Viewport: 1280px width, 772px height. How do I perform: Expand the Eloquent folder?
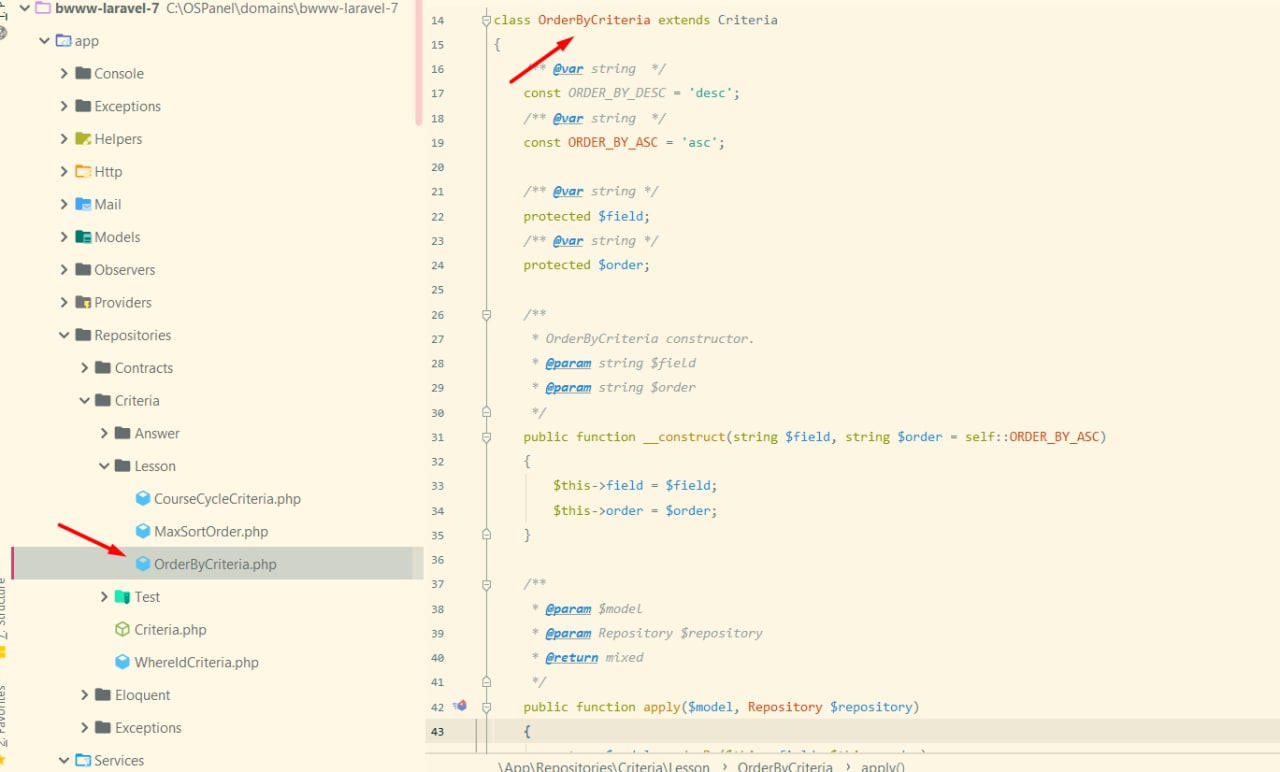pyautogui.click(x=85, y=695)
